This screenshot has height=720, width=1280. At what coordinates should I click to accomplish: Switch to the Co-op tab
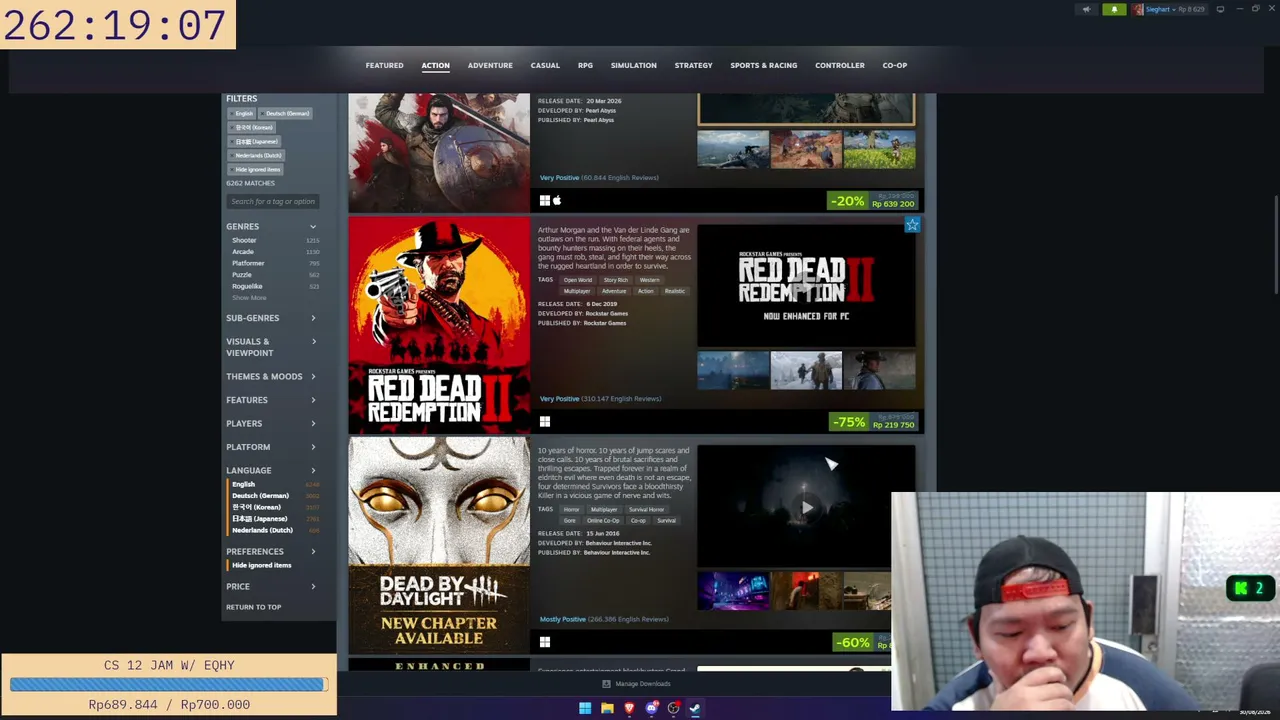click(895, 66)
